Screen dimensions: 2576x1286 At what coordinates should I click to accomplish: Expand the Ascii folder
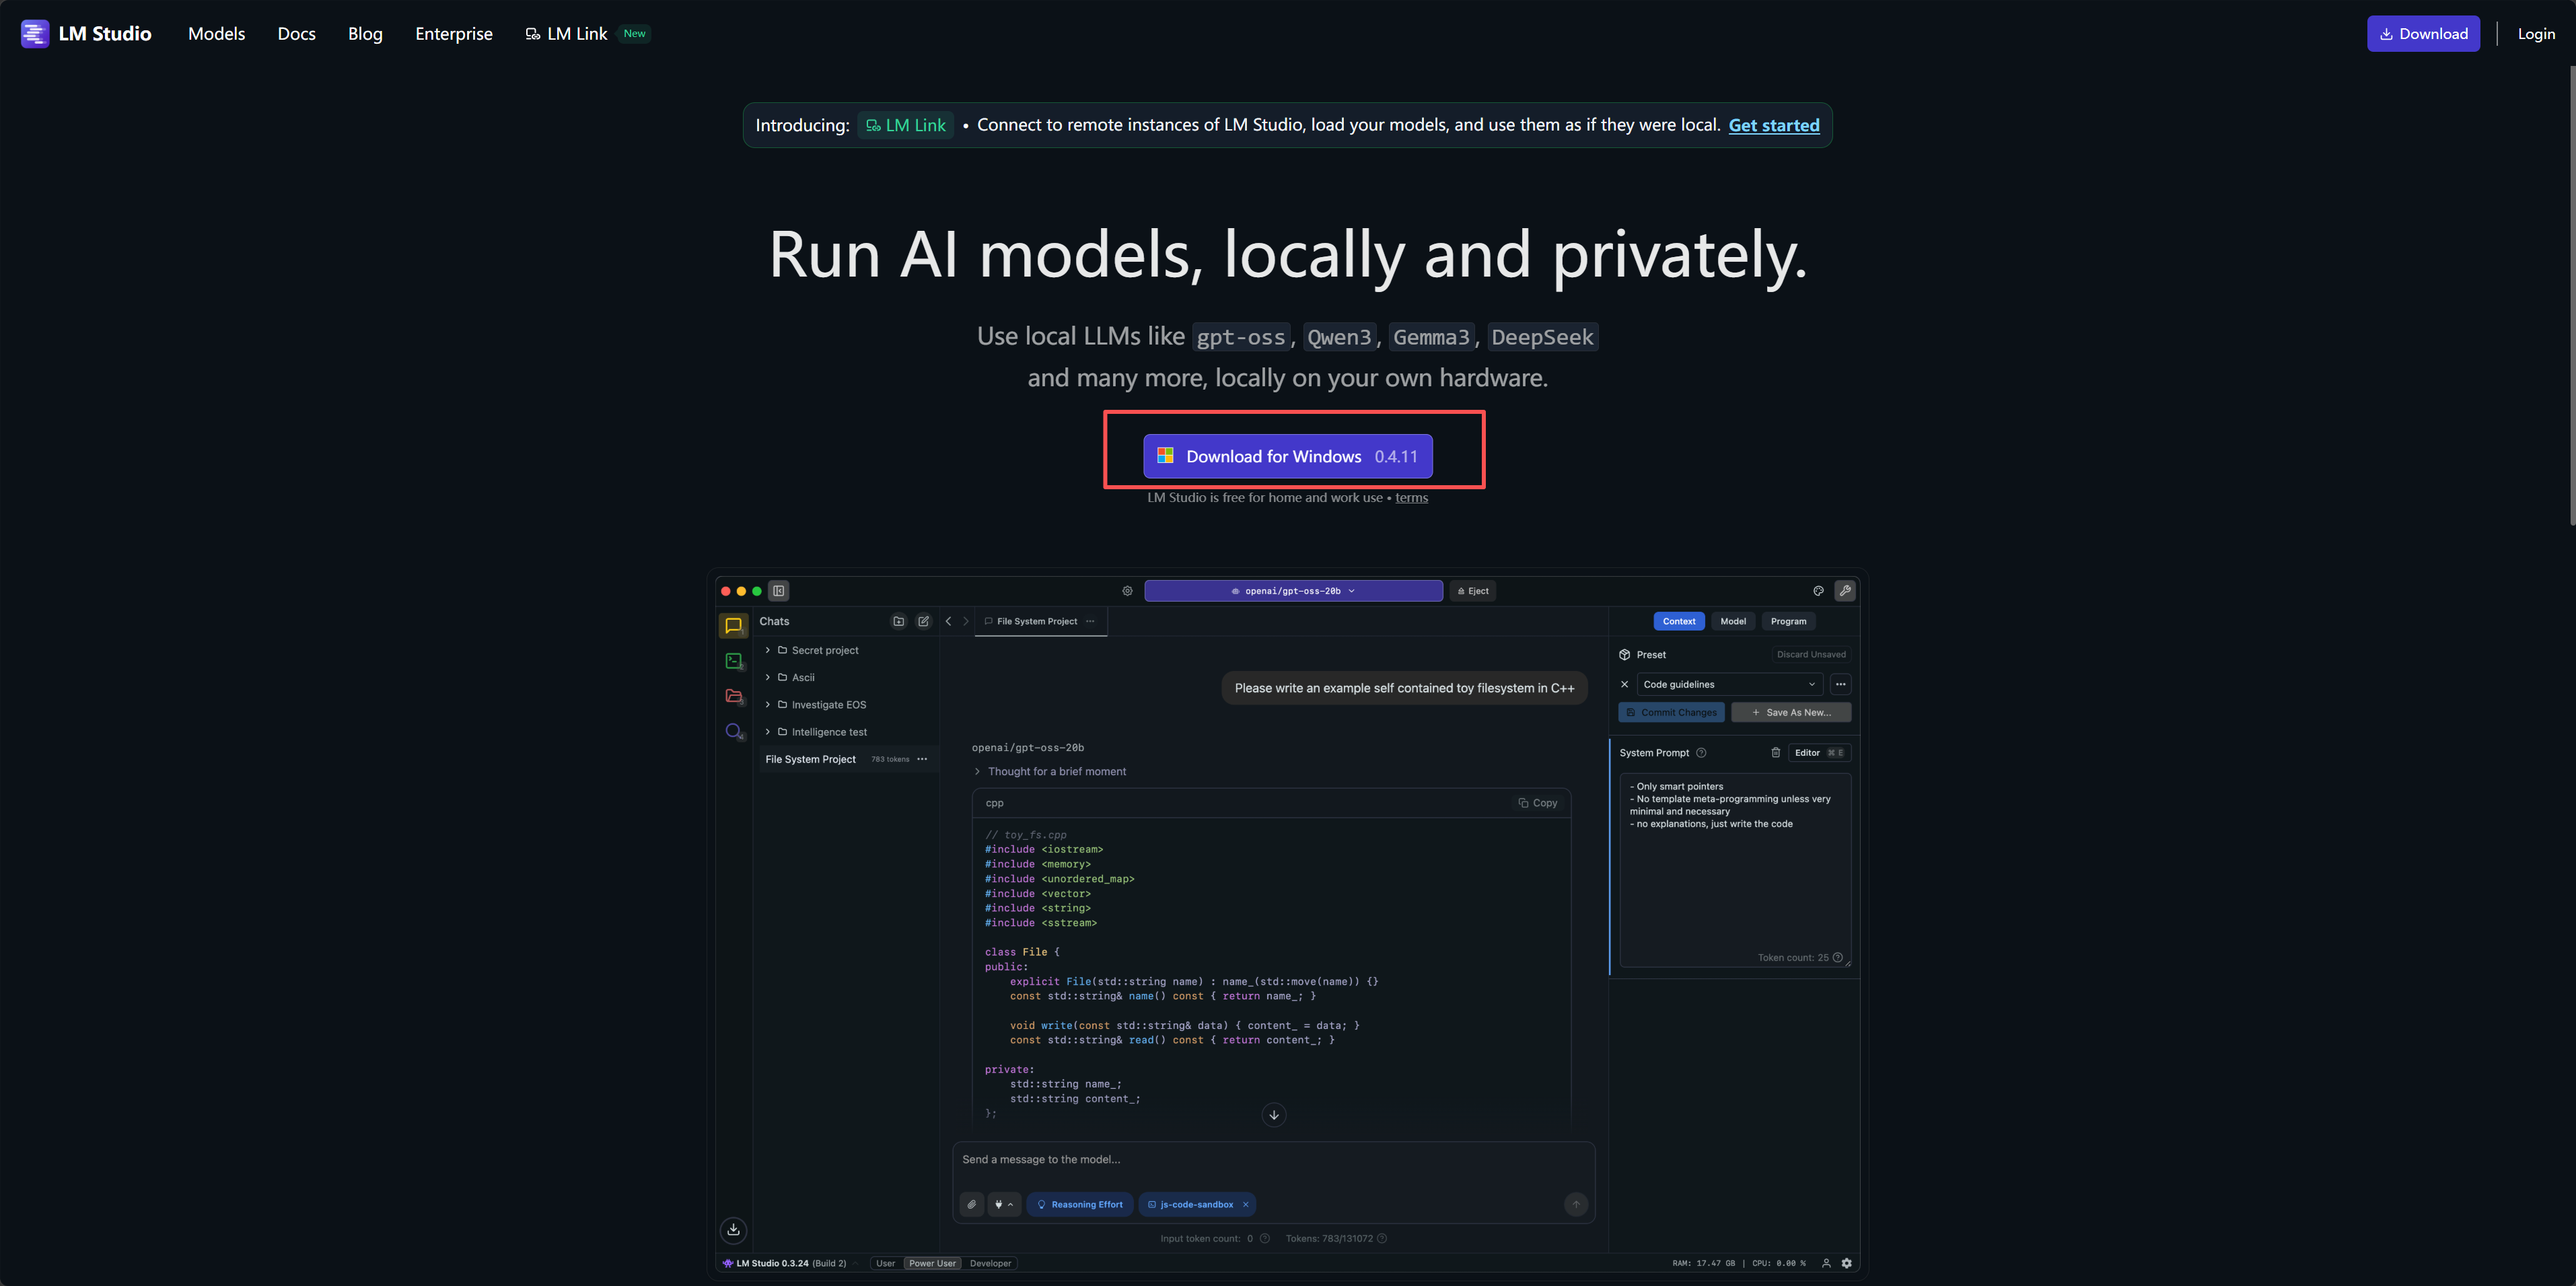768,677
